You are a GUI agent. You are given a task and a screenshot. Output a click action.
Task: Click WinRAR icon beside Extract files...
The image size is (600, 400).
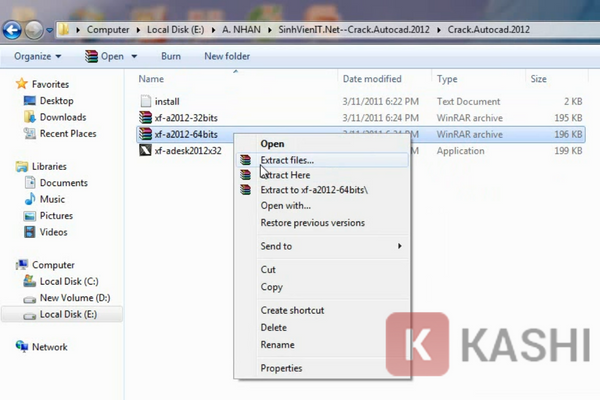point(245,160)
